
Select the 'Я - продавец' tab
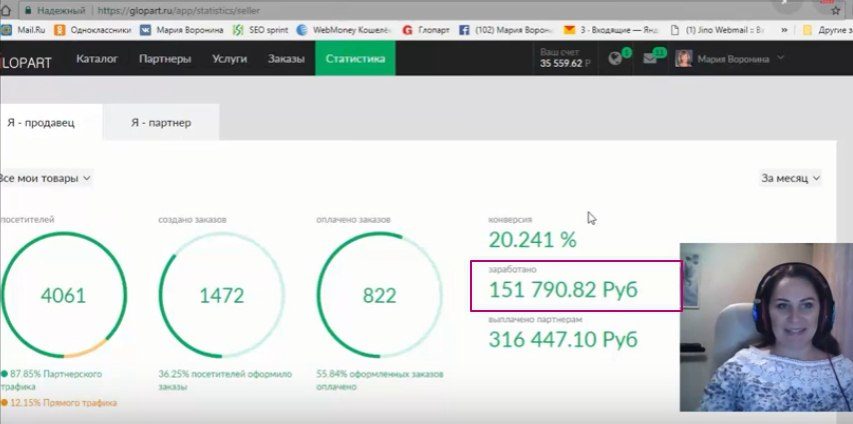tap(40, 123)
